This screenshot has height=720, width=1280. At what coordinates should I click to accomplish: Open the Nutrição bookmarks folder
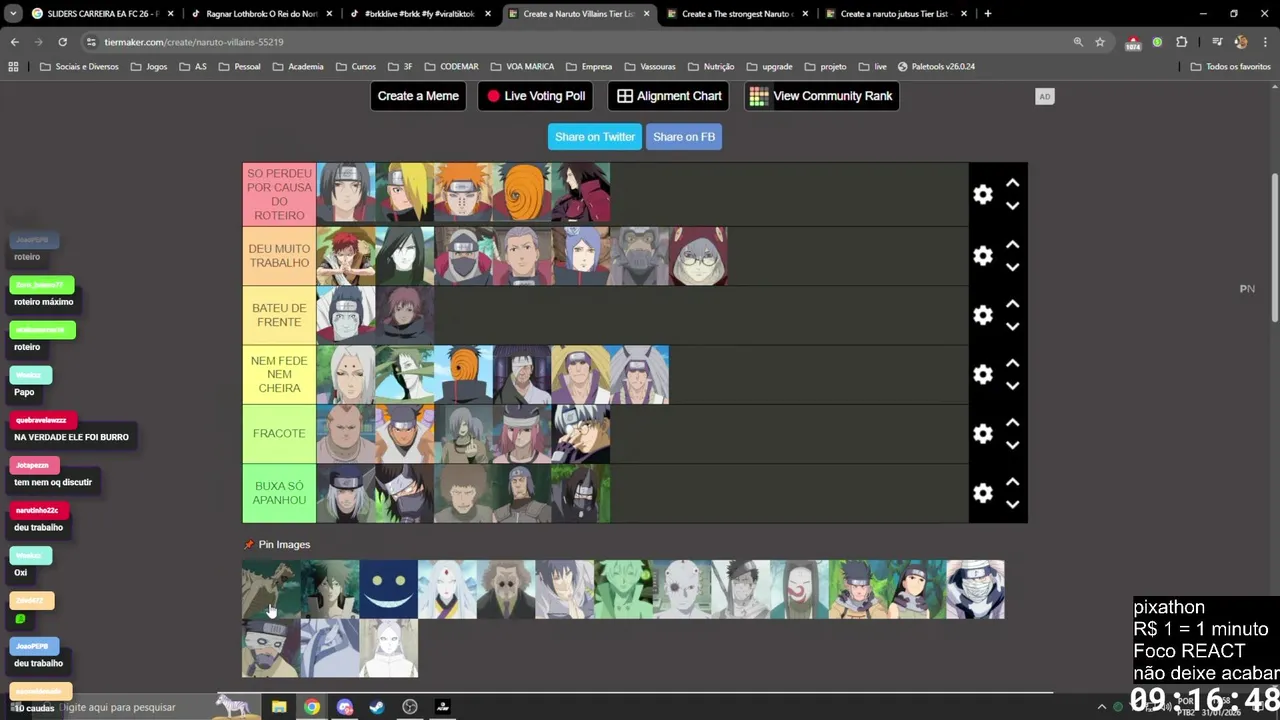(x=711, y=67)
